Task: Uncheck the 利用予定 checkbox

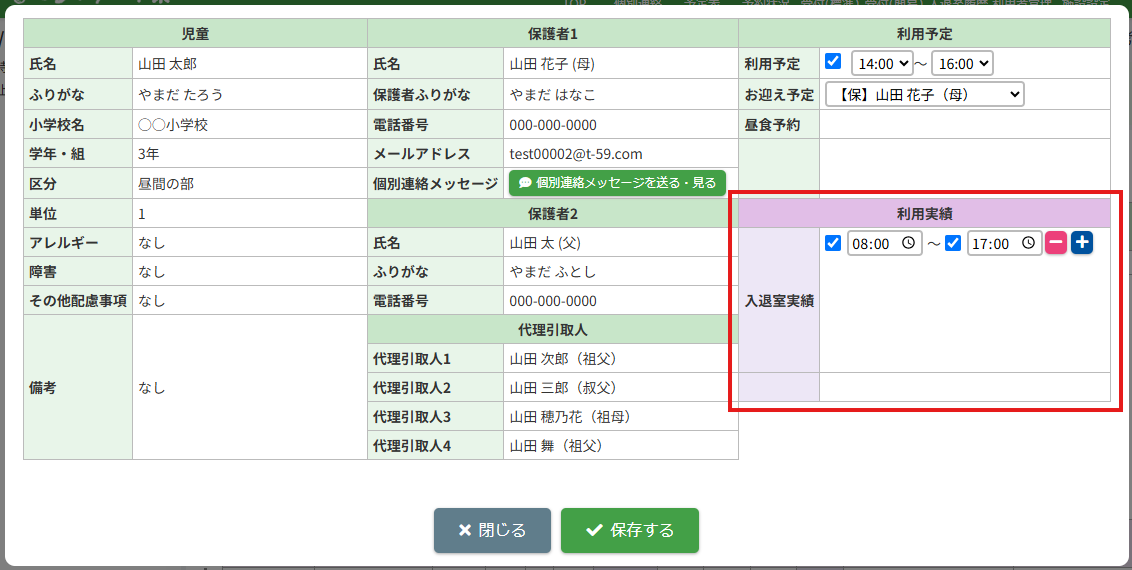Action: point(833,62)
